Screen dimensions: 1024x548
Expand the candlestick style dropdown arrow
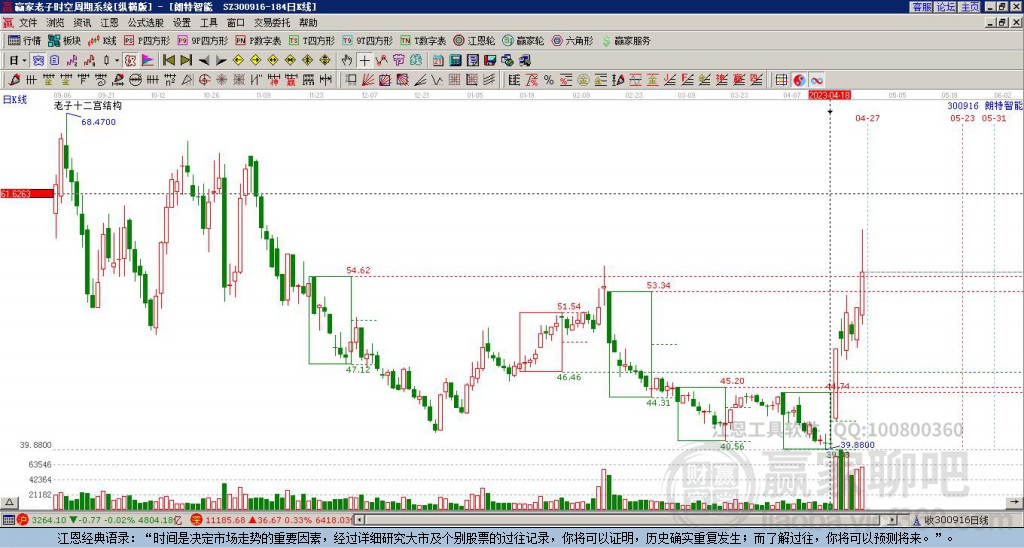(117, 60)
